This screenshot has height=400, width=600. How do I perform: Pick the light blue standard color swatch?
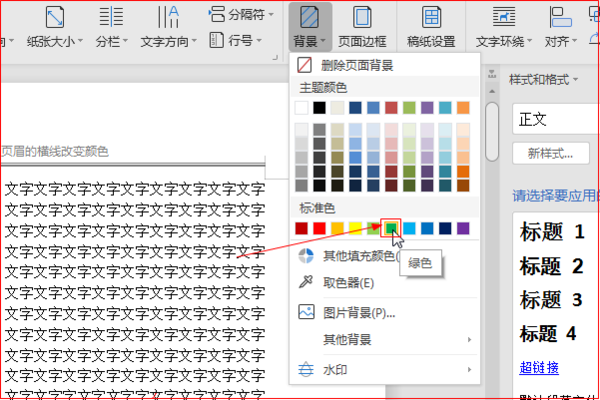[x=409, y=228]
